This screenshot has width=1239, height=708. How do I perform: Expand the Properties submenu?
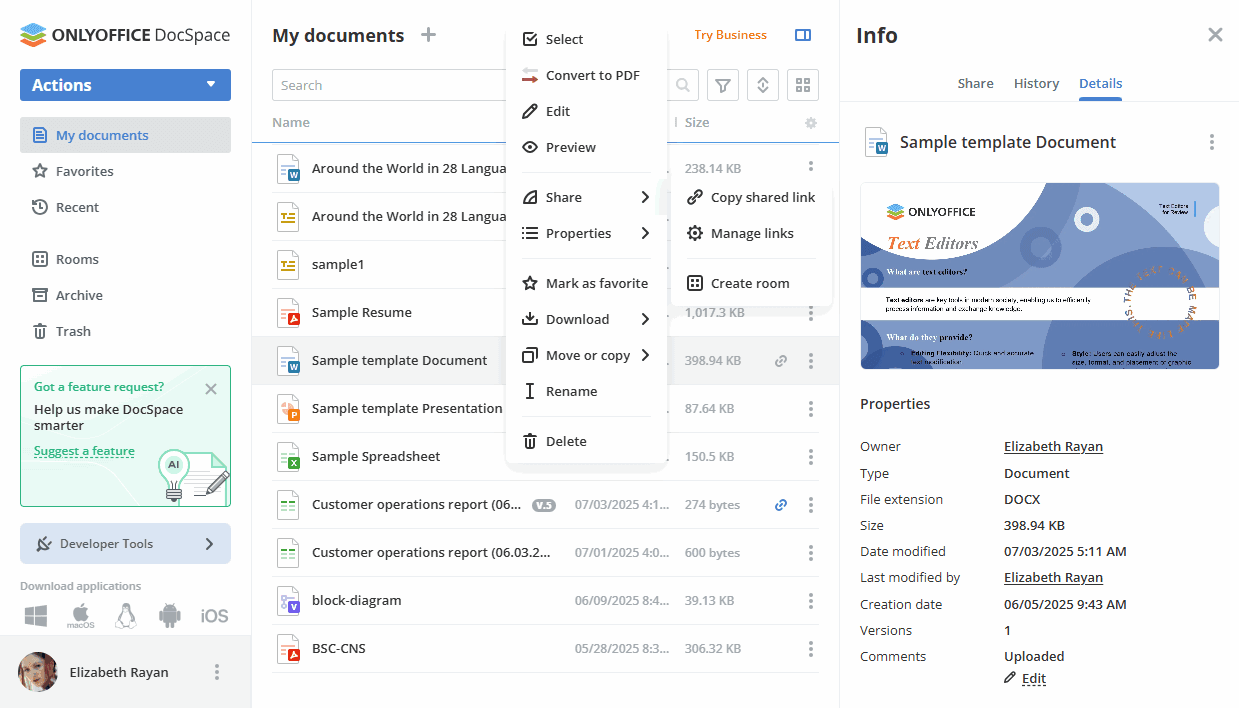pos(586,233)
